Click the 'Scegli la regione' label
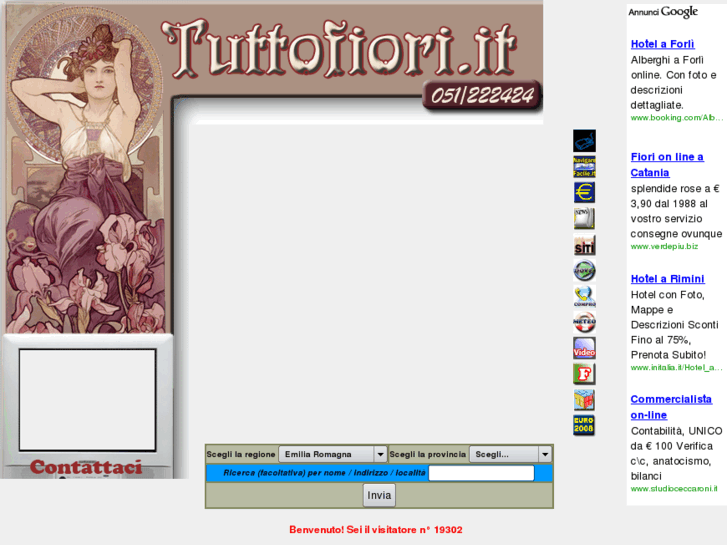 pyautogui.click(x=241, y=454)
